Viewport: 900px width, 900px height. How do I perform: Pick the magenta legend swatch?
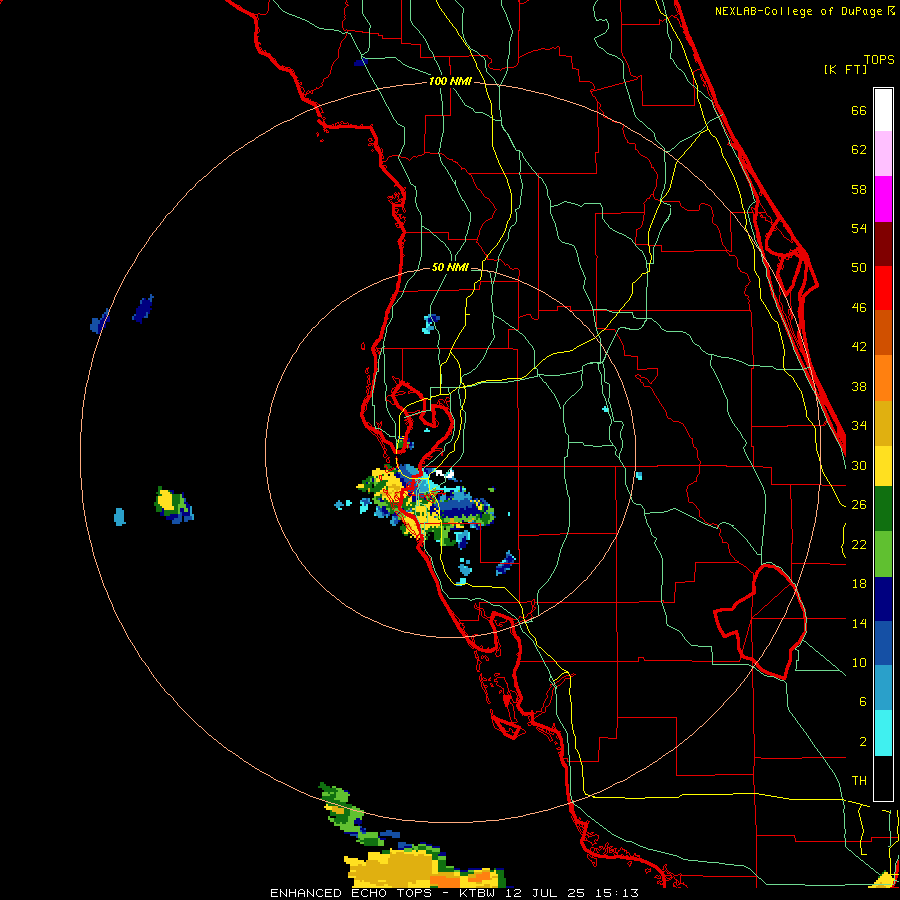[x=883, y=199]
